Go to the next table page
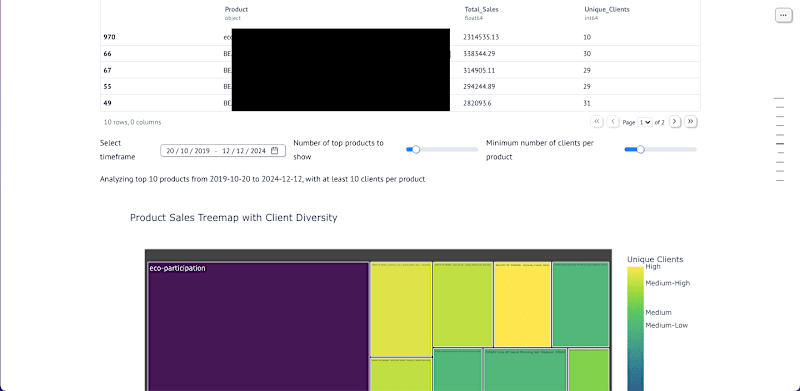 (674, 121)
